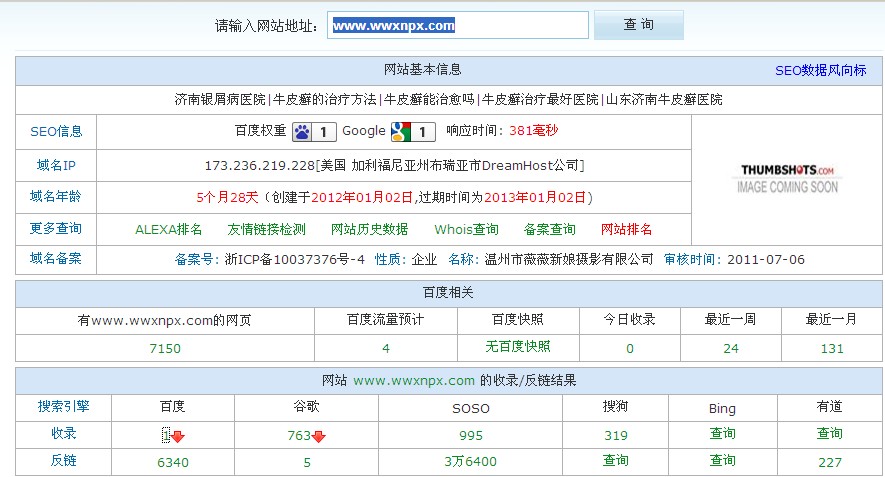Click the Google PageRank icon badge

coord(413,132)
